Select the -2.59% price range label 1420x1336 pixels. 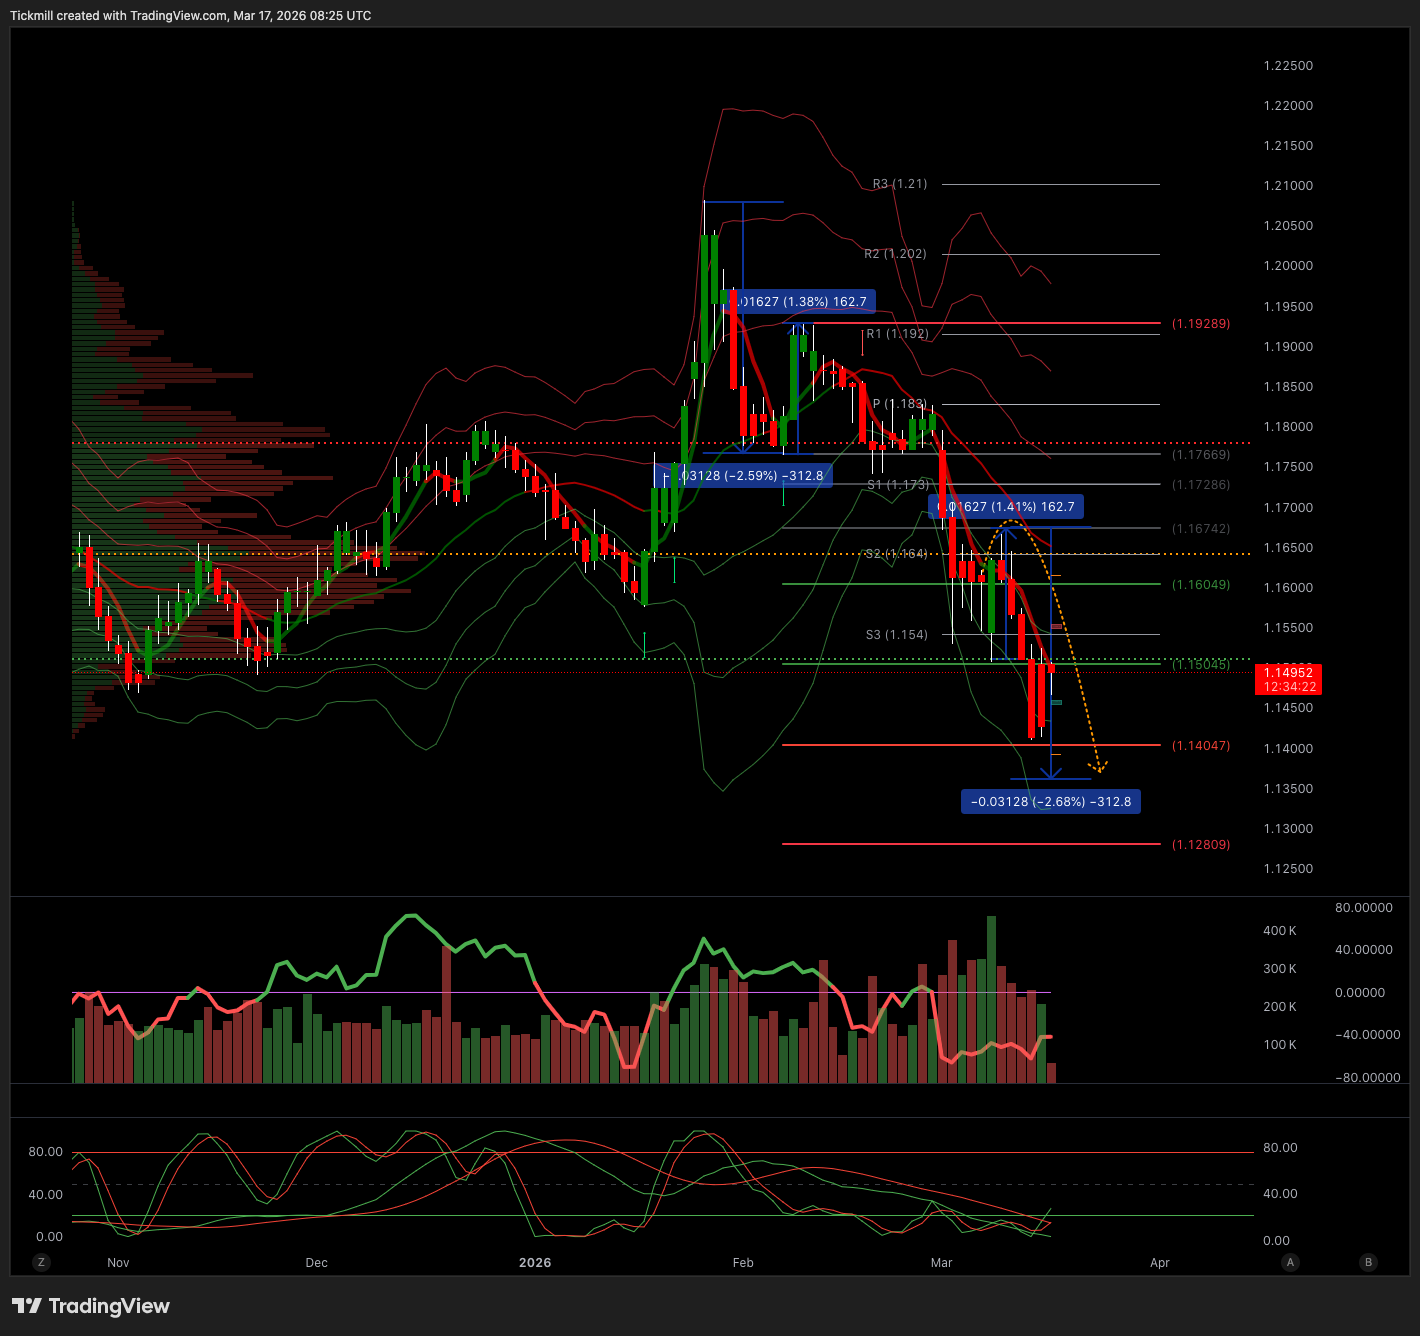[744, 476]
